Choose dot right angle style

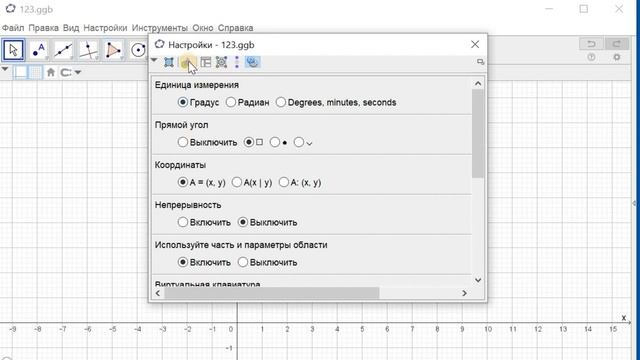tap(279, 142)
